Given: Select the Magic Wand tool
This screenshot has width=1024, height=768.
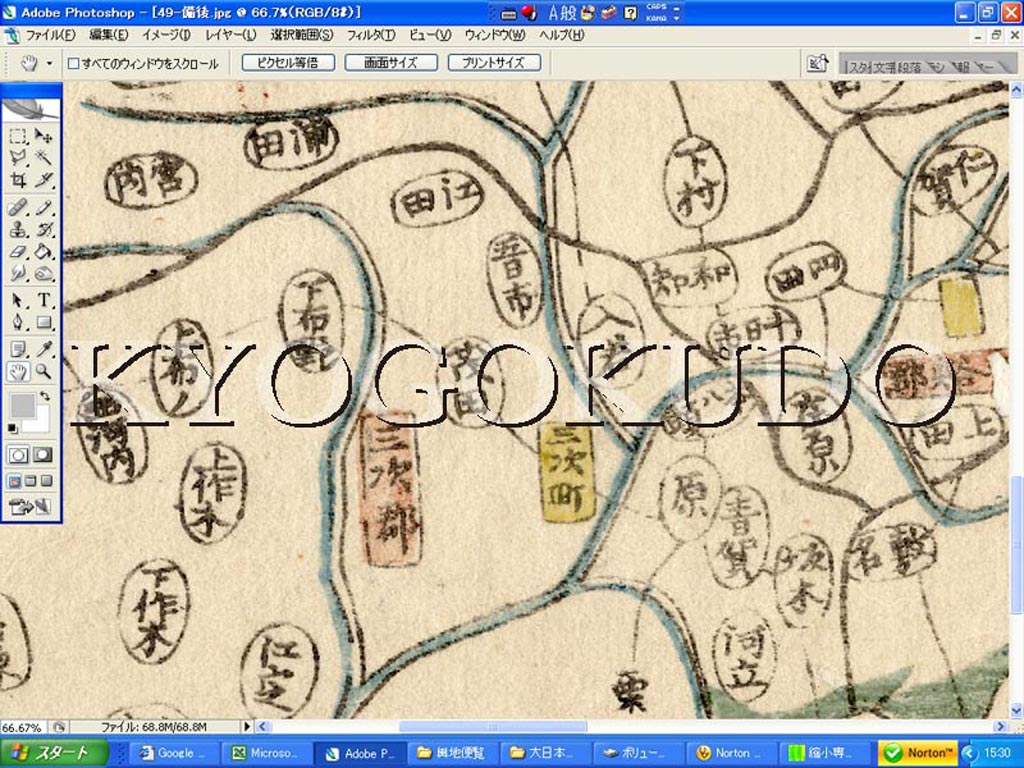Looking at the screenshot, I should click(x=44, y=157).
